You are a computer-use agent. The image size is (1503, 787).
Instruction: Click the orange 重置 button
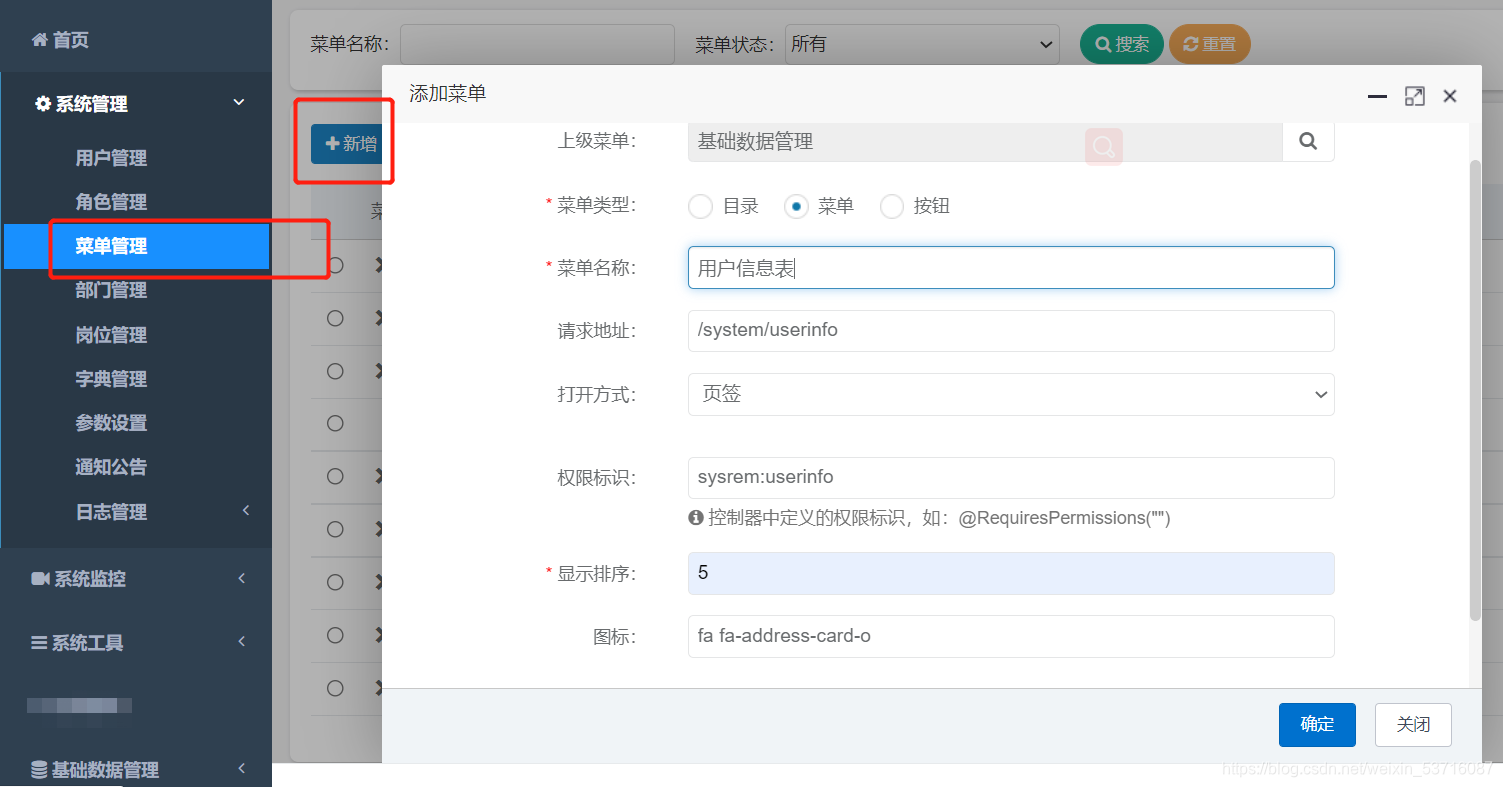1209,44
